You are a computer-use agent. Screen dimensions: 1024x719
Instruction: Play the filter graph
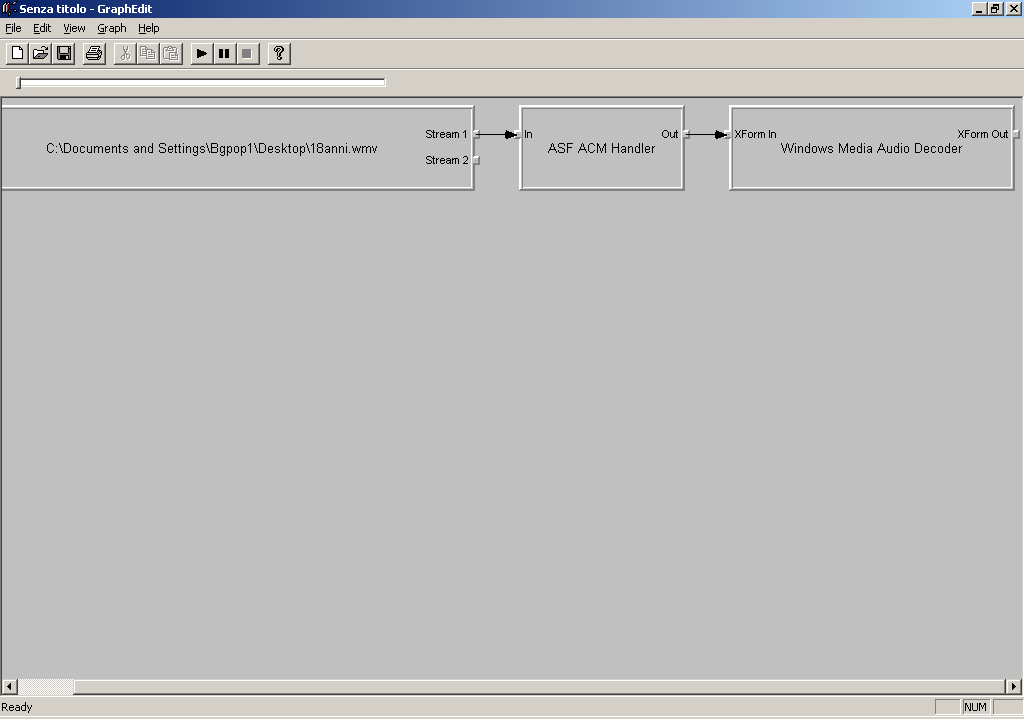pos(202,54)
